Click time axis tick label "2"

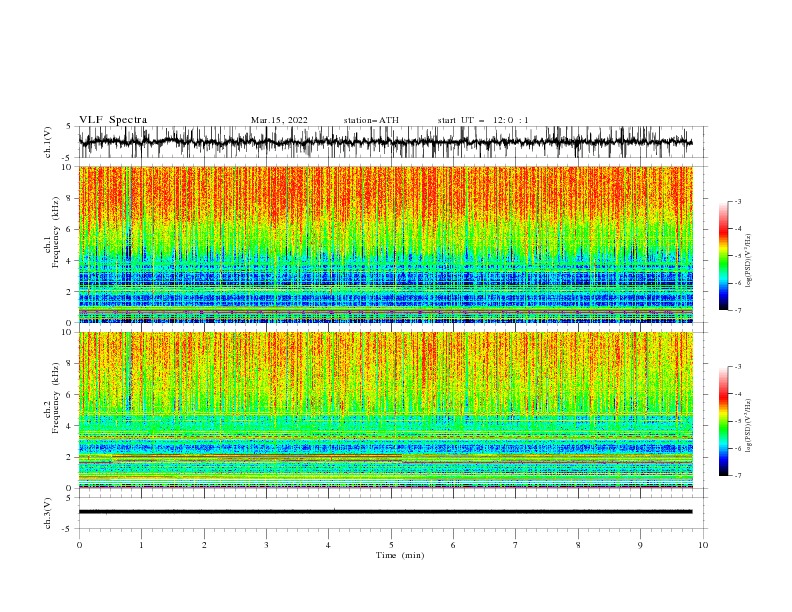click(204, 545)
